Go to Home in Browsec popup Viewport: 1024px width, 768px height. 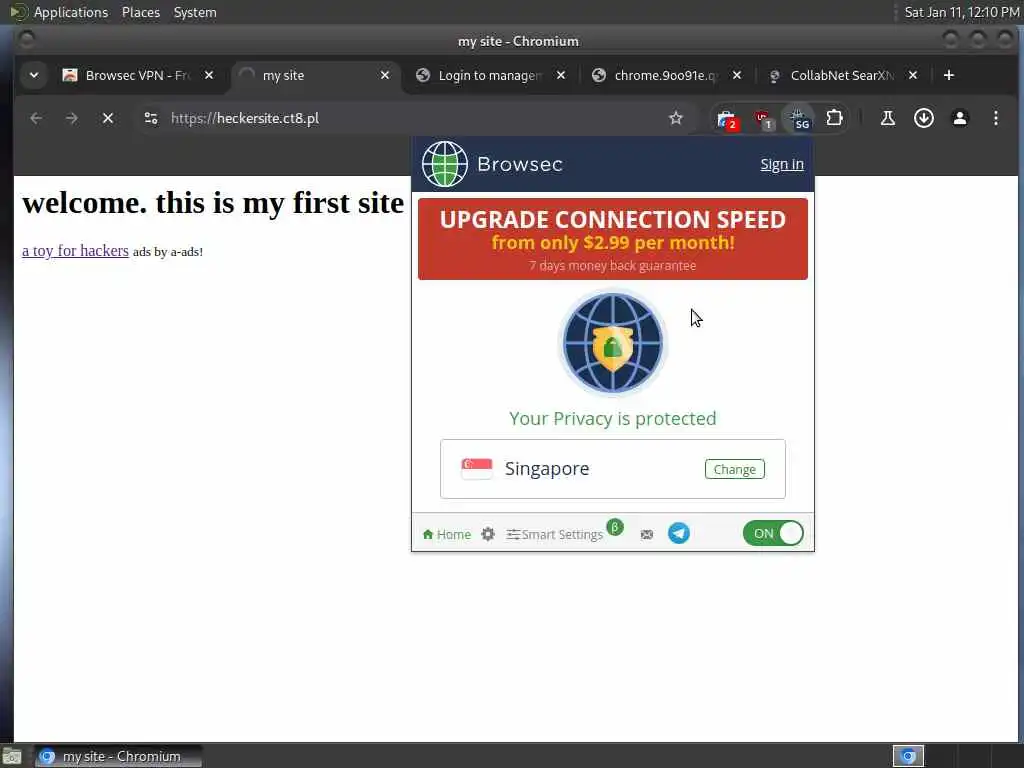447,534
